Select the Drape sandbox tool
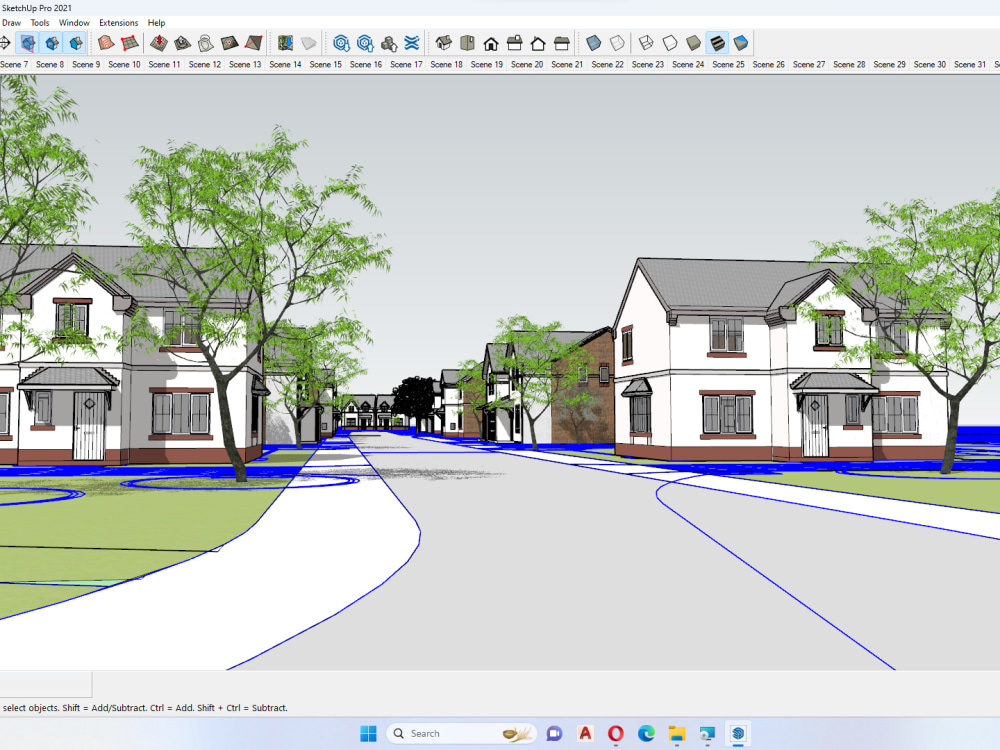Screen dimensions: 1000x750 point(205,43)
